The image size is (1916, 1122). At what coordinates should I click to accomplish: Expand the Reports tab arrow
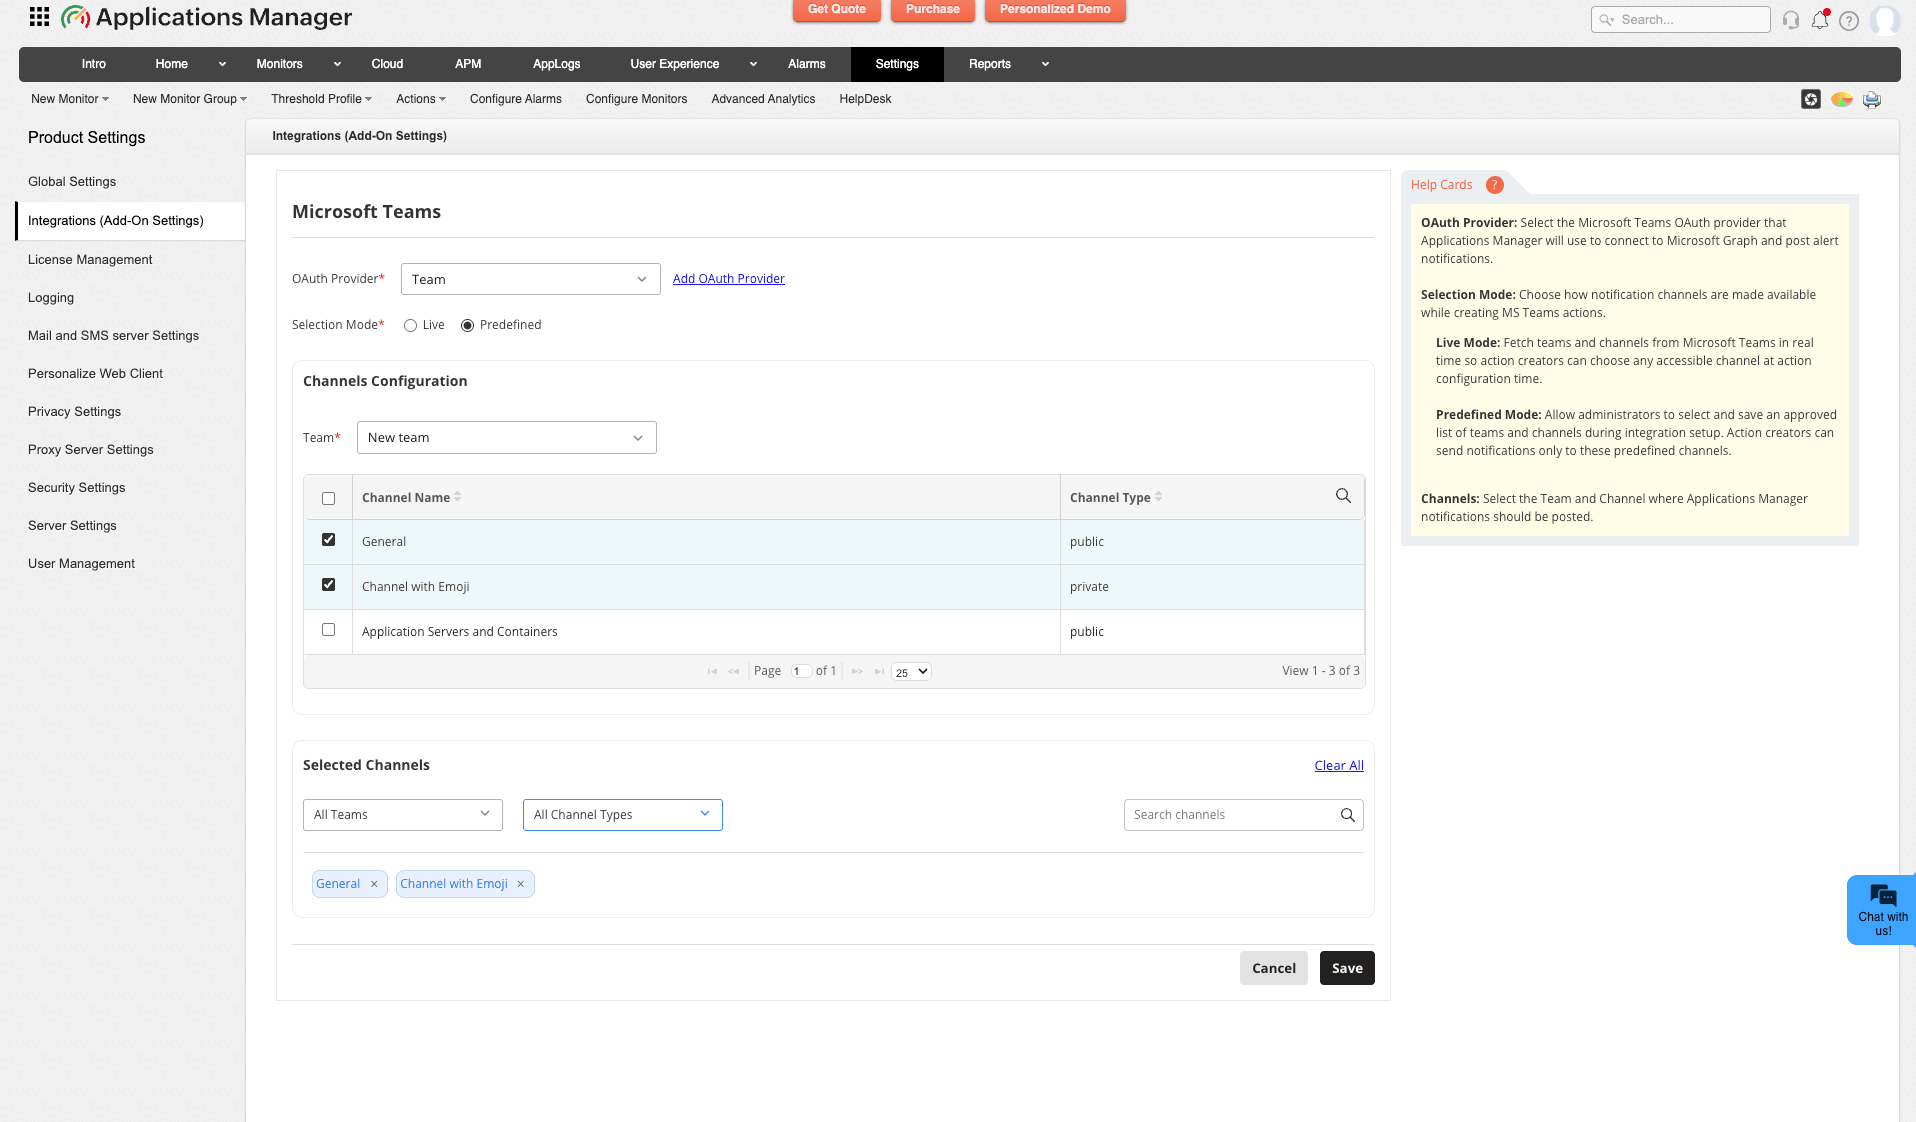pyautogui.click(x=1045, y=64)
